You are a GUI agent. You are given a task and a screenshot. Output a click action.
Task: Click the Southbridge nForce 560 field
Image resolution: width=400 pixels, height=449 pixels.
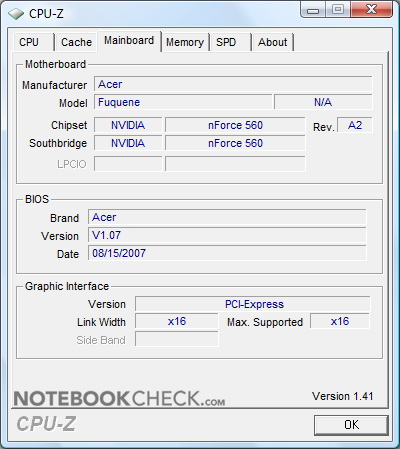tap(235, 143)
